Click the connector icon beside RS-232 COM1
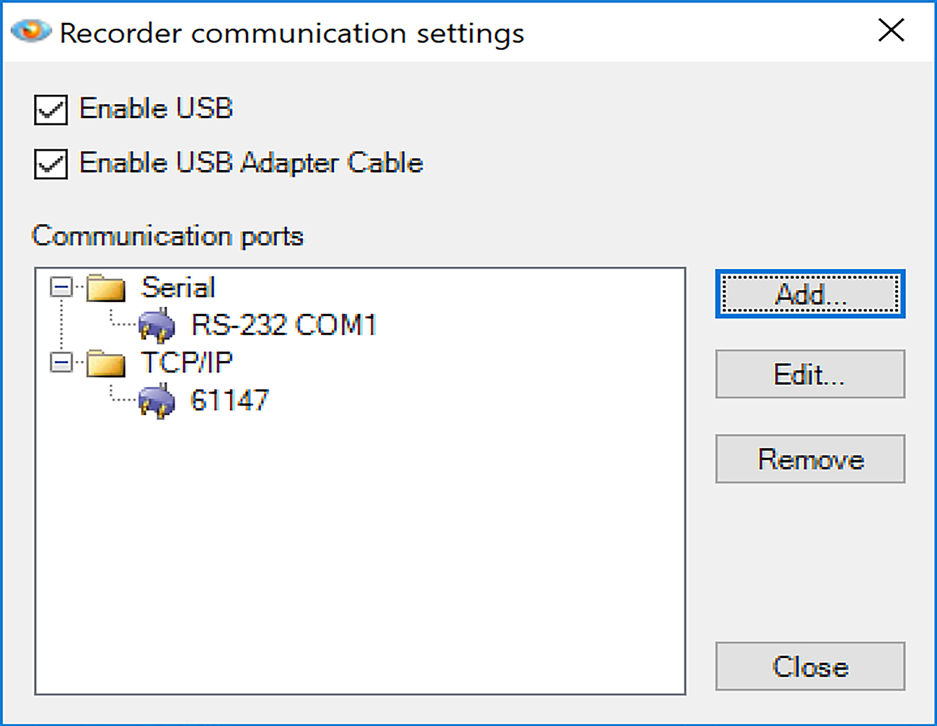937x726 pixels. tap(155, 325)
